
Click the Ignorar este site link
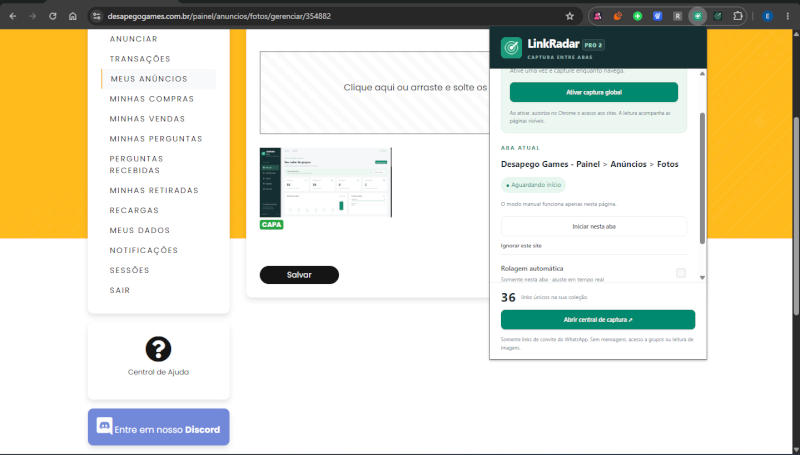(521, 246)
